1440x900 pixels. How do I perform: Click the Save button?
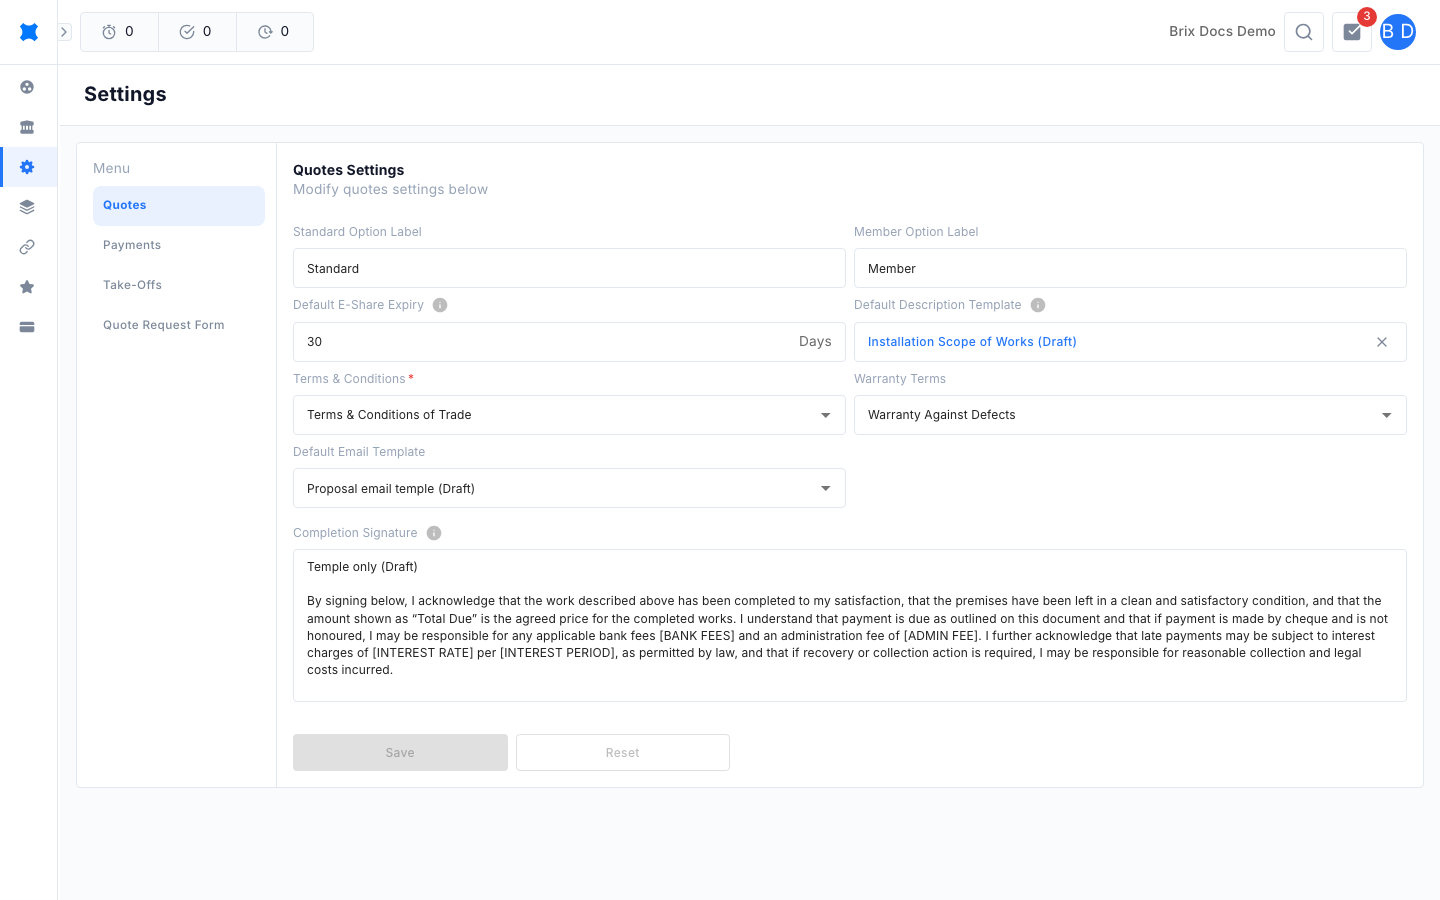[400, 753]
